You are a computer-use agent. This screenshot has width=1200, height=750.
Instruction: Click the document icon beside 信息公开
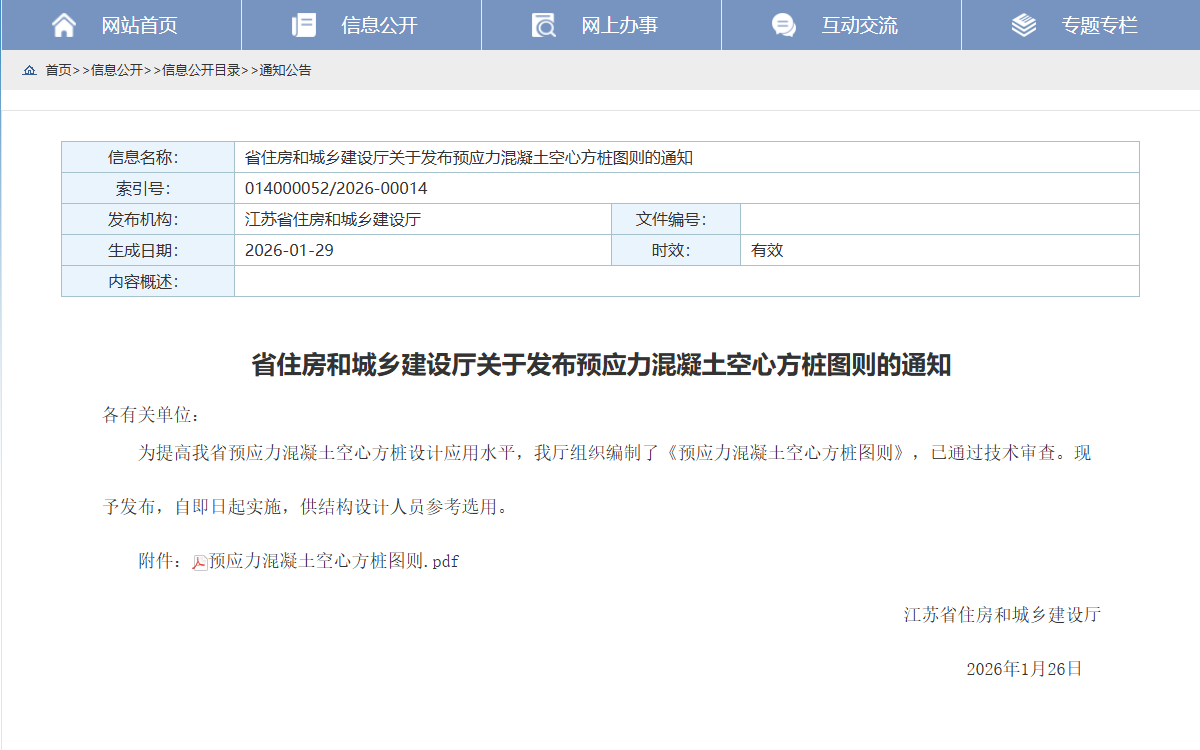pyautogui.click(x=303, y=25)
